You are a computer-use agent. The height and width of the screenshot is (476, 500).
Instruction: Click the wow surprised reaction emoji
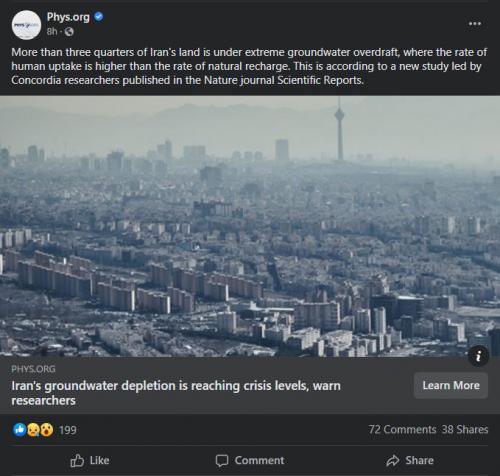point(47,430)
